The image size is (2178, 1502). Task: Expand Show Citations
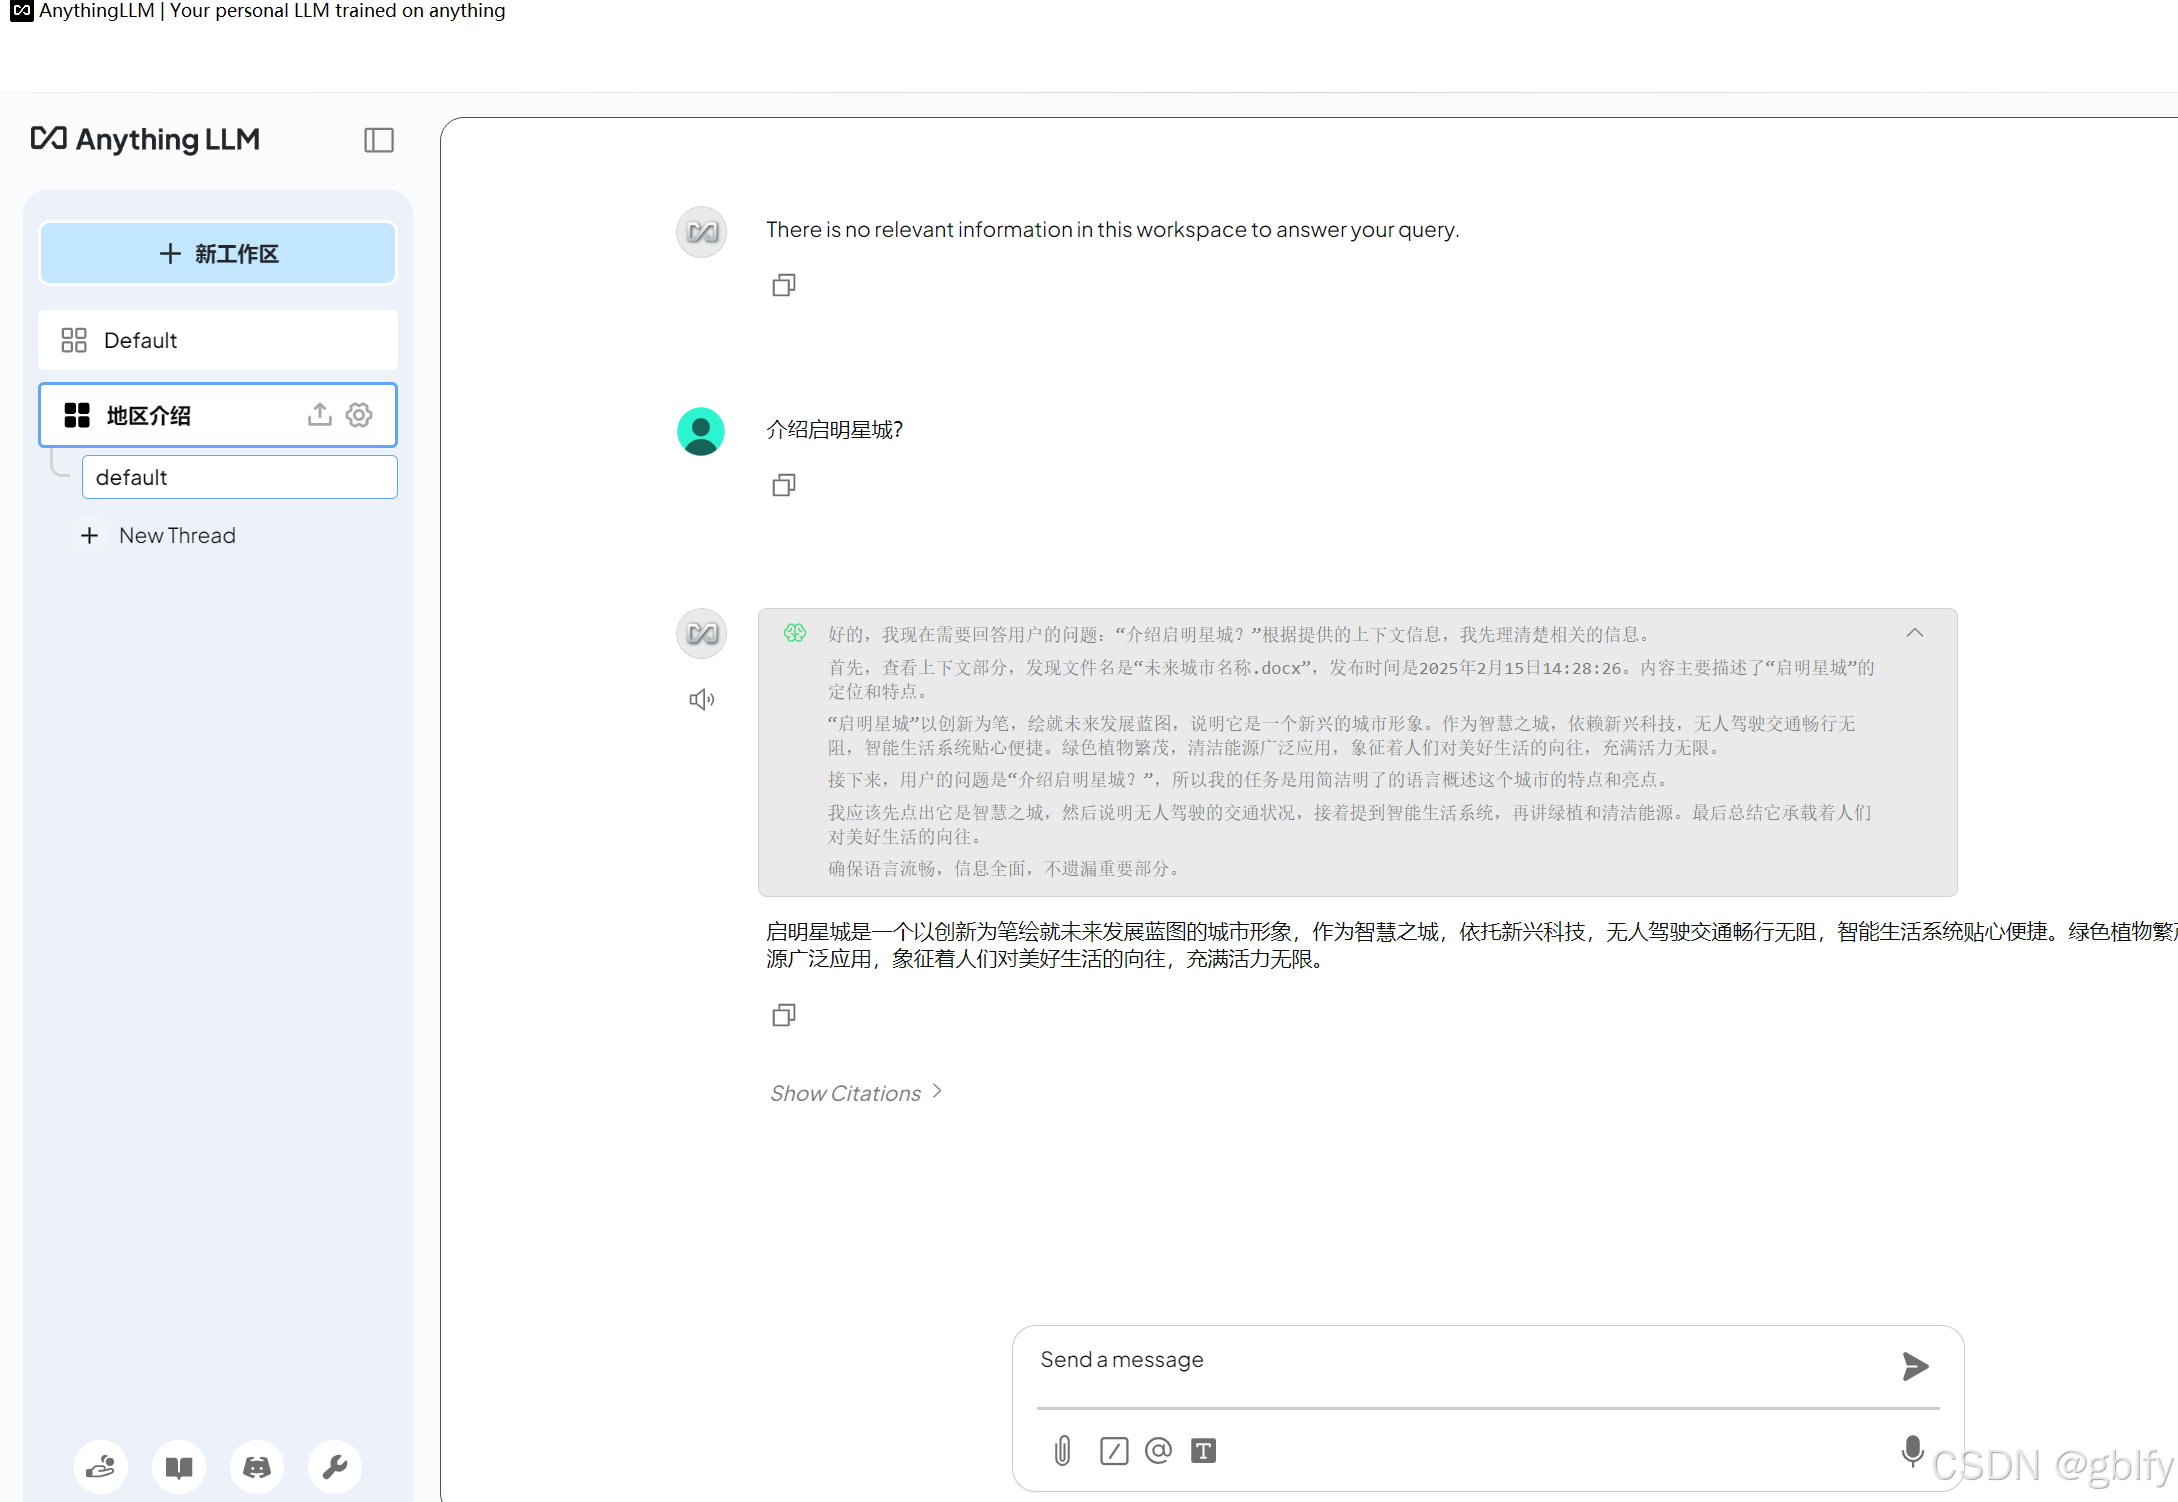[x=856, y=1093]
